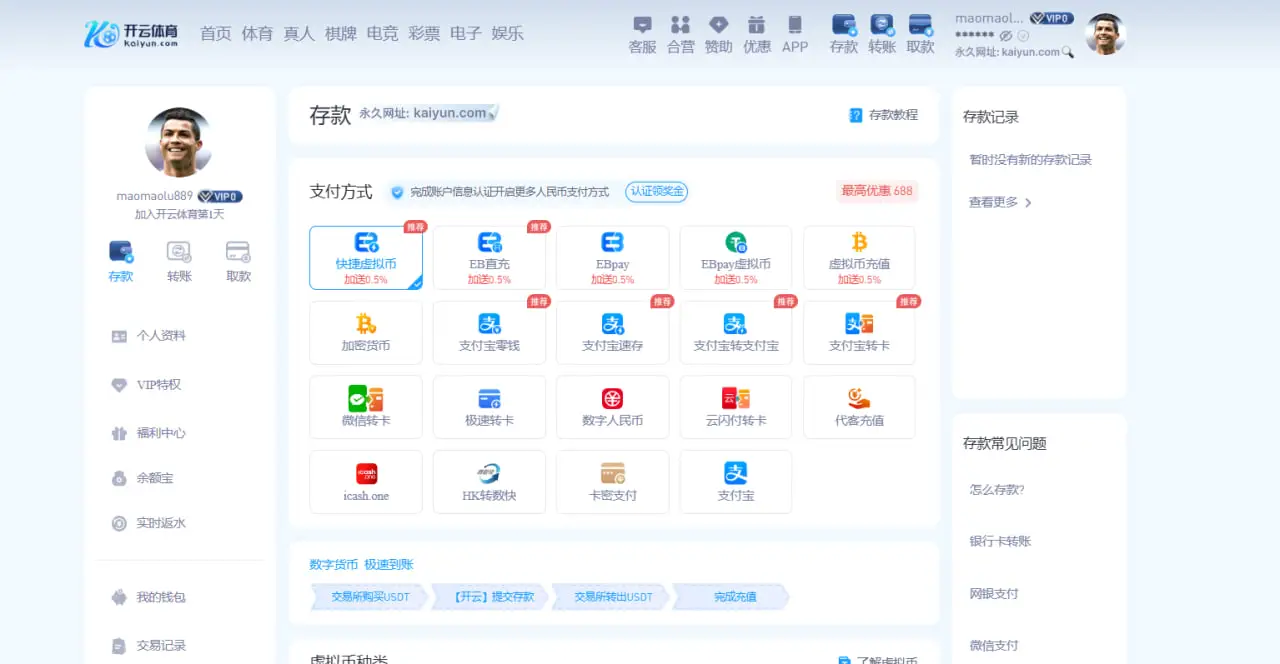Screen dimensions: 1280x664
Task: Expand 查看更多 deposit records
Action: (x=1000, y=202)
